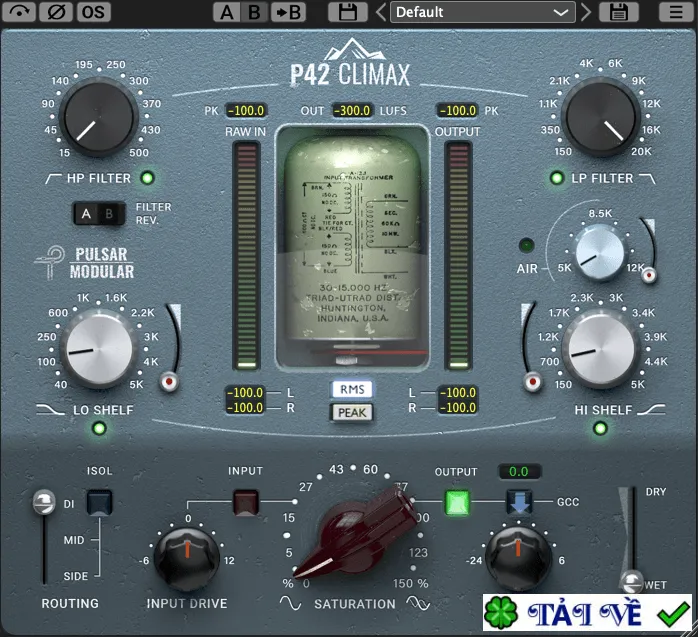698x637 pixels.
Task: Click the output L channel value
Action: pos(458,393)
